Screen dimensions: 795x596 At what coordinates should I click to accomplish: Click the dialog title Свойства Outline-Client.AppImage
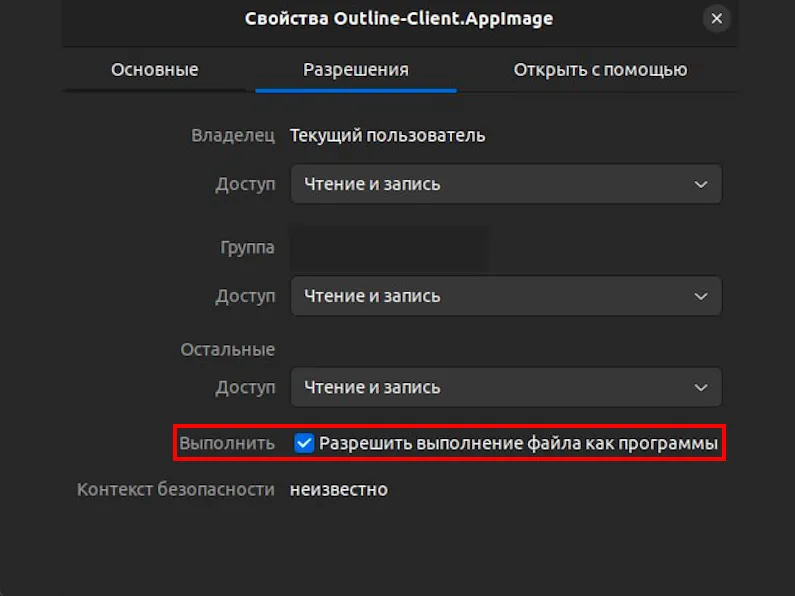pyautogui.click(x=399, y=19)
